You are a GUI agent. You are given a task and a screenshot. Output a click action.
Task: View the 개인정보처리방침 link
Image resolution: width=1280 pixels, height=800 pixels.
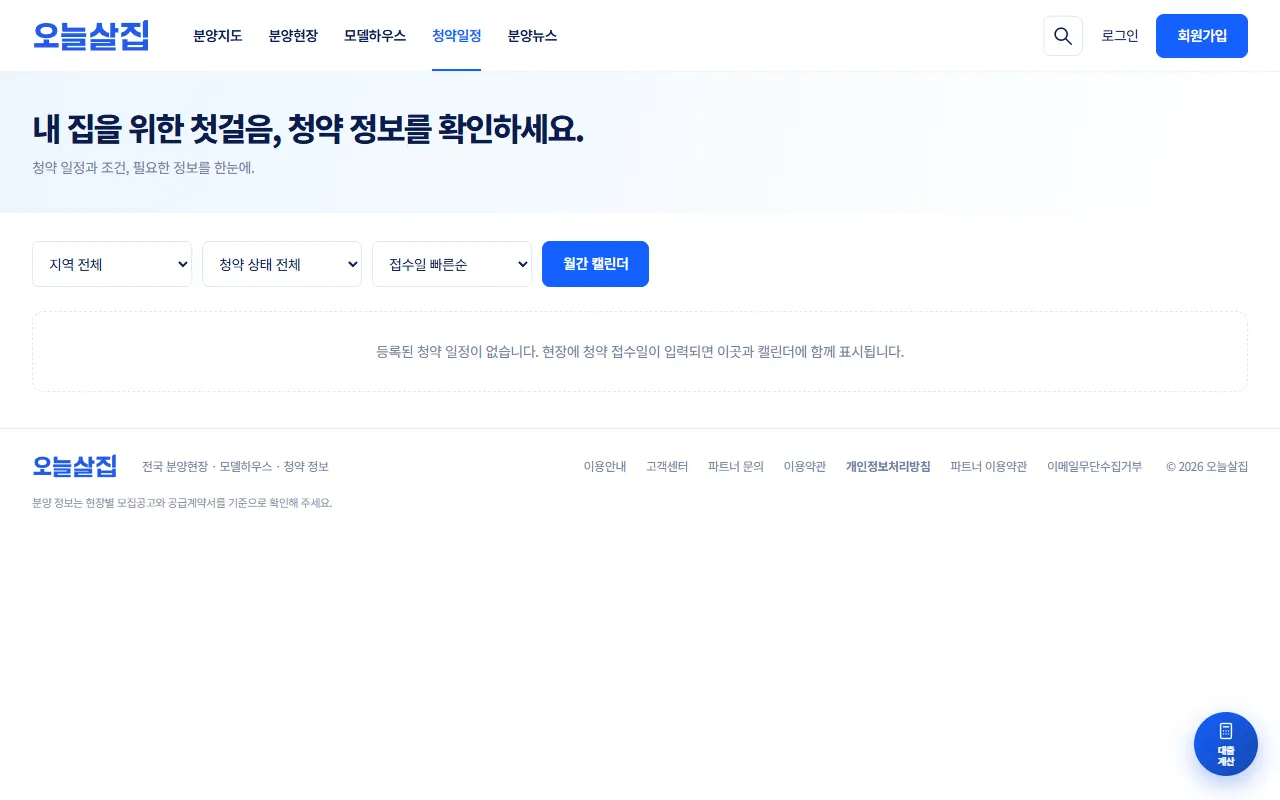point(888,467)
